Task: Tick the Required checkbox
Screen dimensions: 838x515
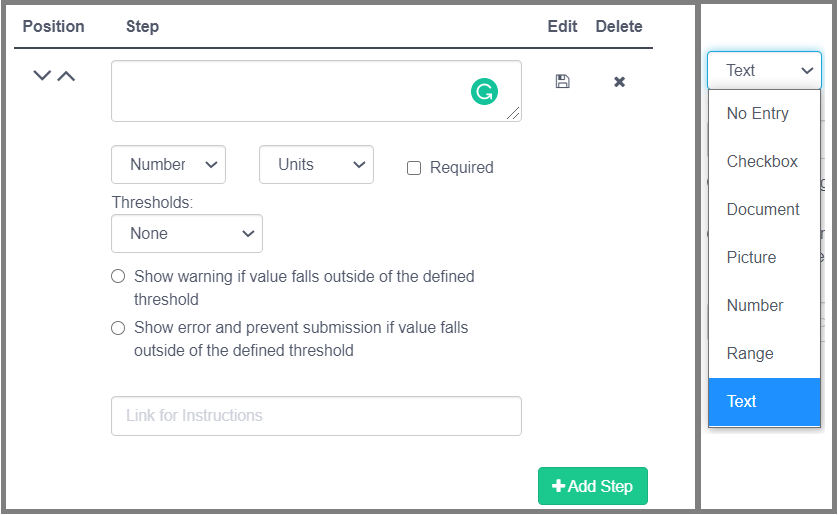Action: click(x=414, y=168)
